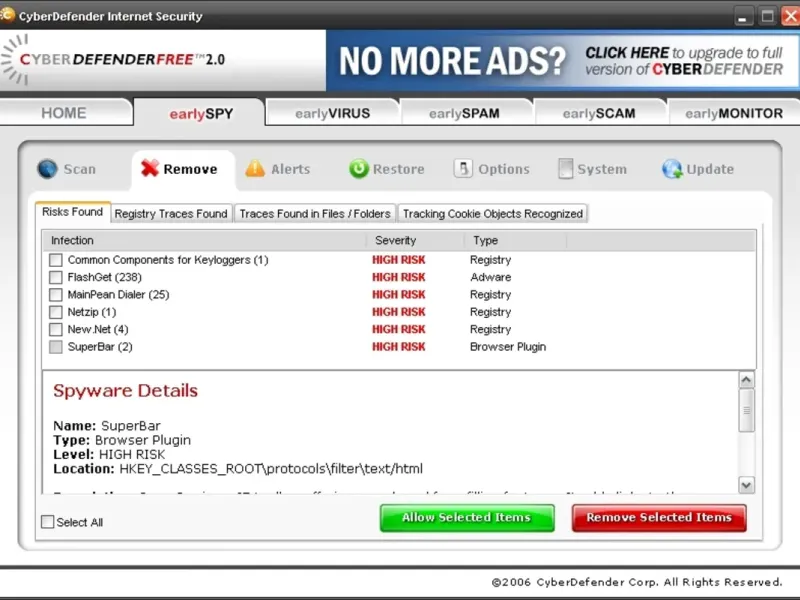Screen dimensions: 800x600
Task: Enable the Select All checkbox
Action: coord(47,521)
